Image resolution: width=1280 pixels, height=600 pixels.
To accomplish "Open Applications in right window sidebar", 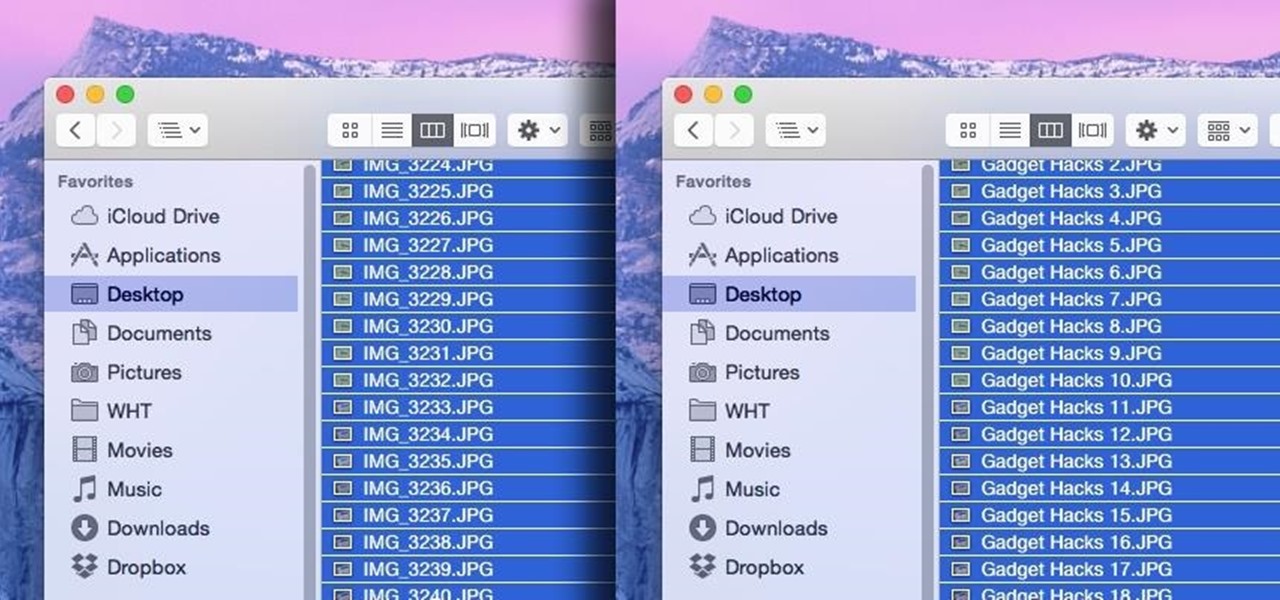I will point(790,255).
